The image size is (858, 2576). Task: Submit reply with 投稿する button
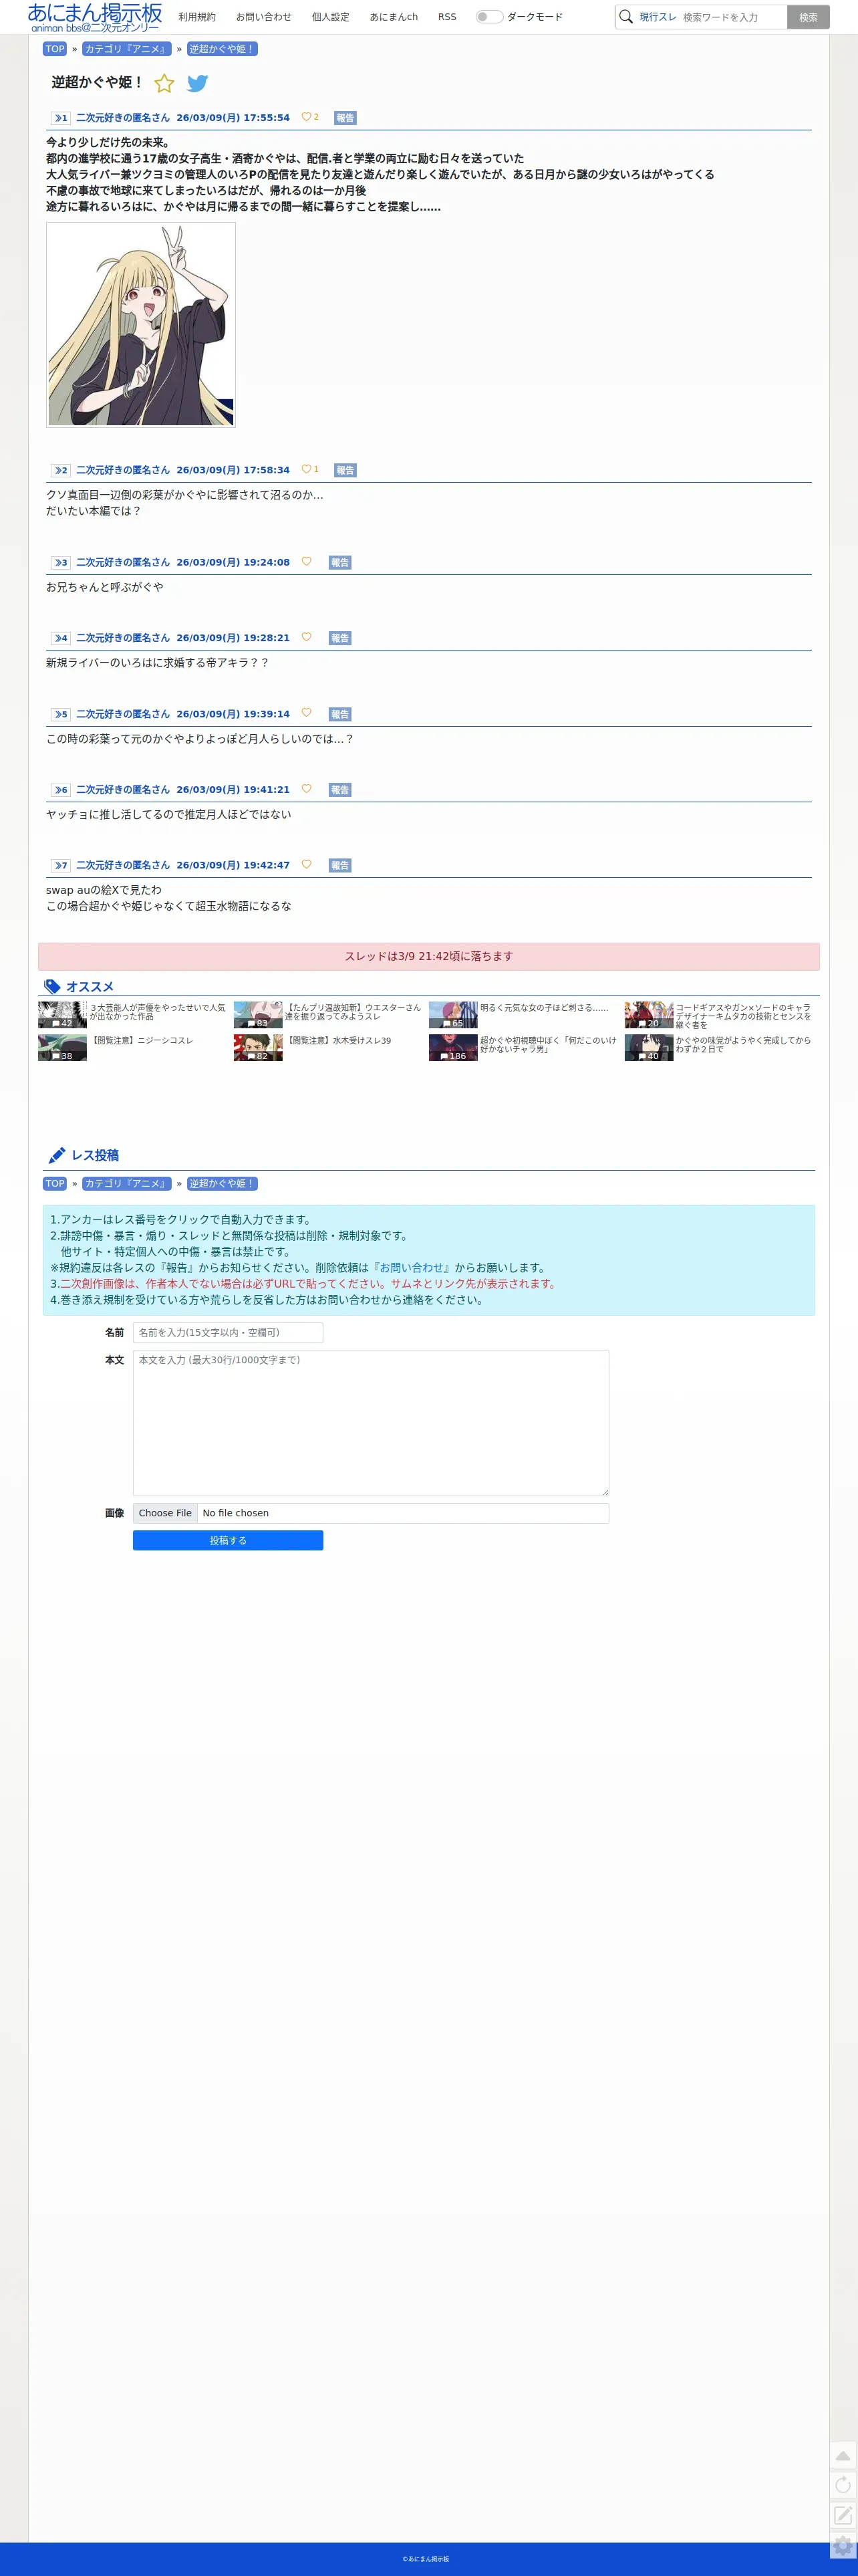tap(228, 1540)
